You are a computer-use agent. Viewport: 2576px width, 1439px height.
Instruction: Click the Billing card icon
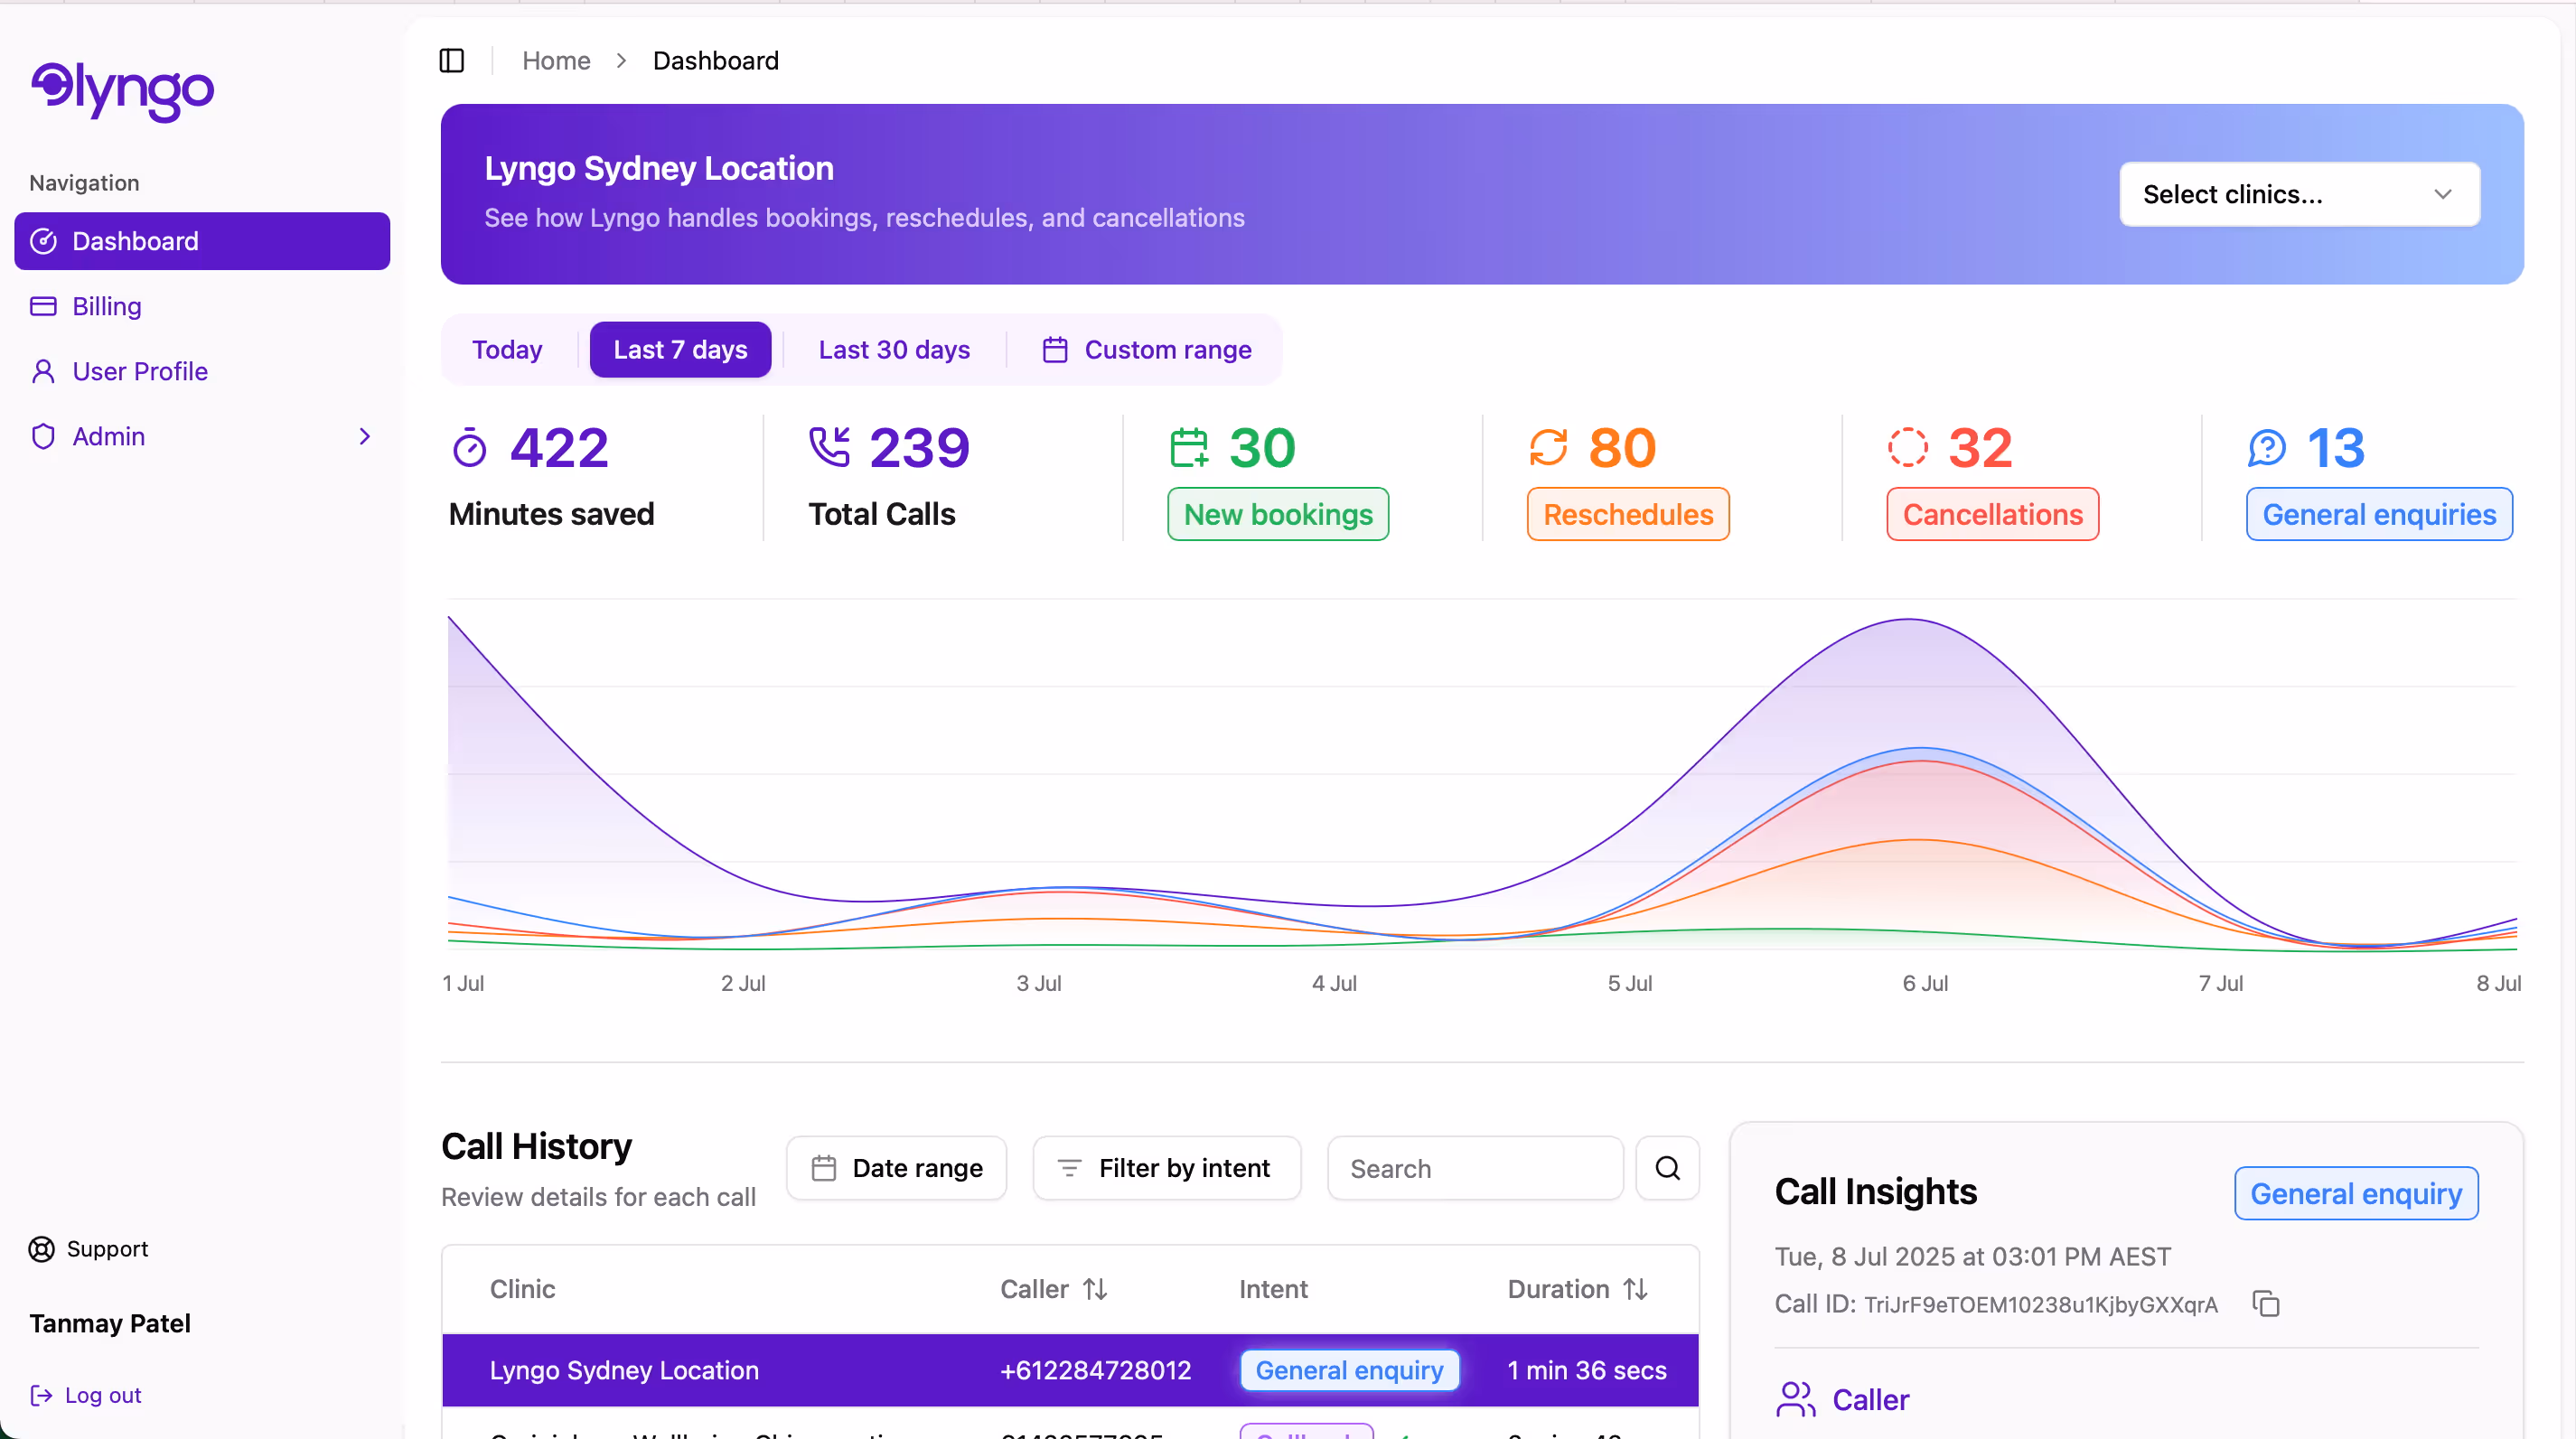point(43,306)
